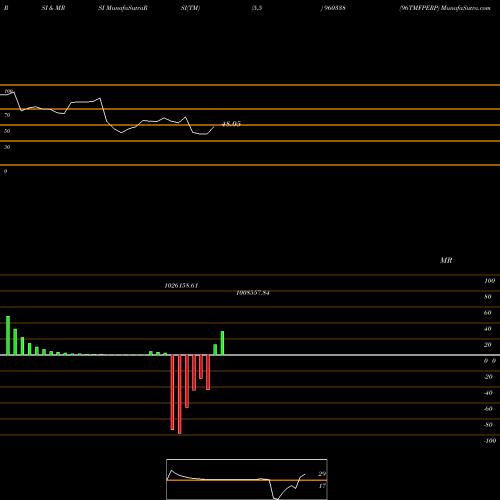500x500 pixels.
Task: Click the value 17 in the mini chart
Action: pos(322,486)
